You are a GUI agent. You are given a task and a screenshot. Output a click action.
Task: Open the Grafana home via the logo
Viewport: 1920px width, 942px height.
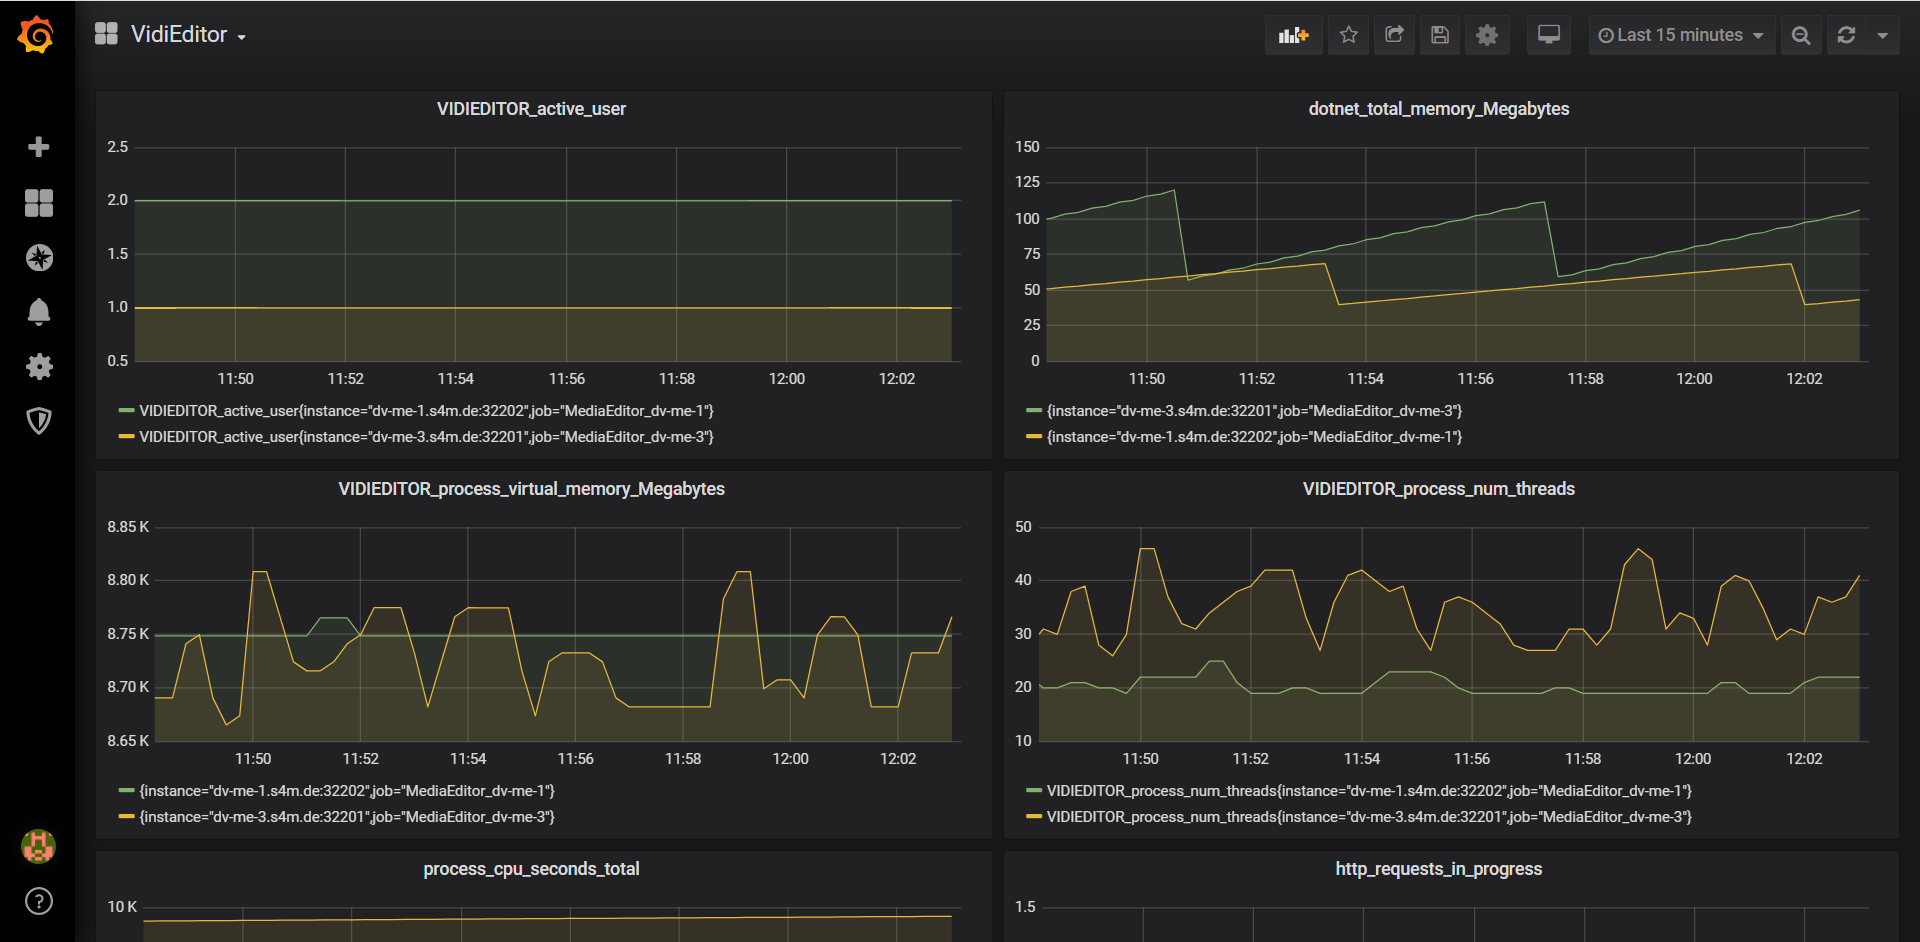[x=35, y=33]
